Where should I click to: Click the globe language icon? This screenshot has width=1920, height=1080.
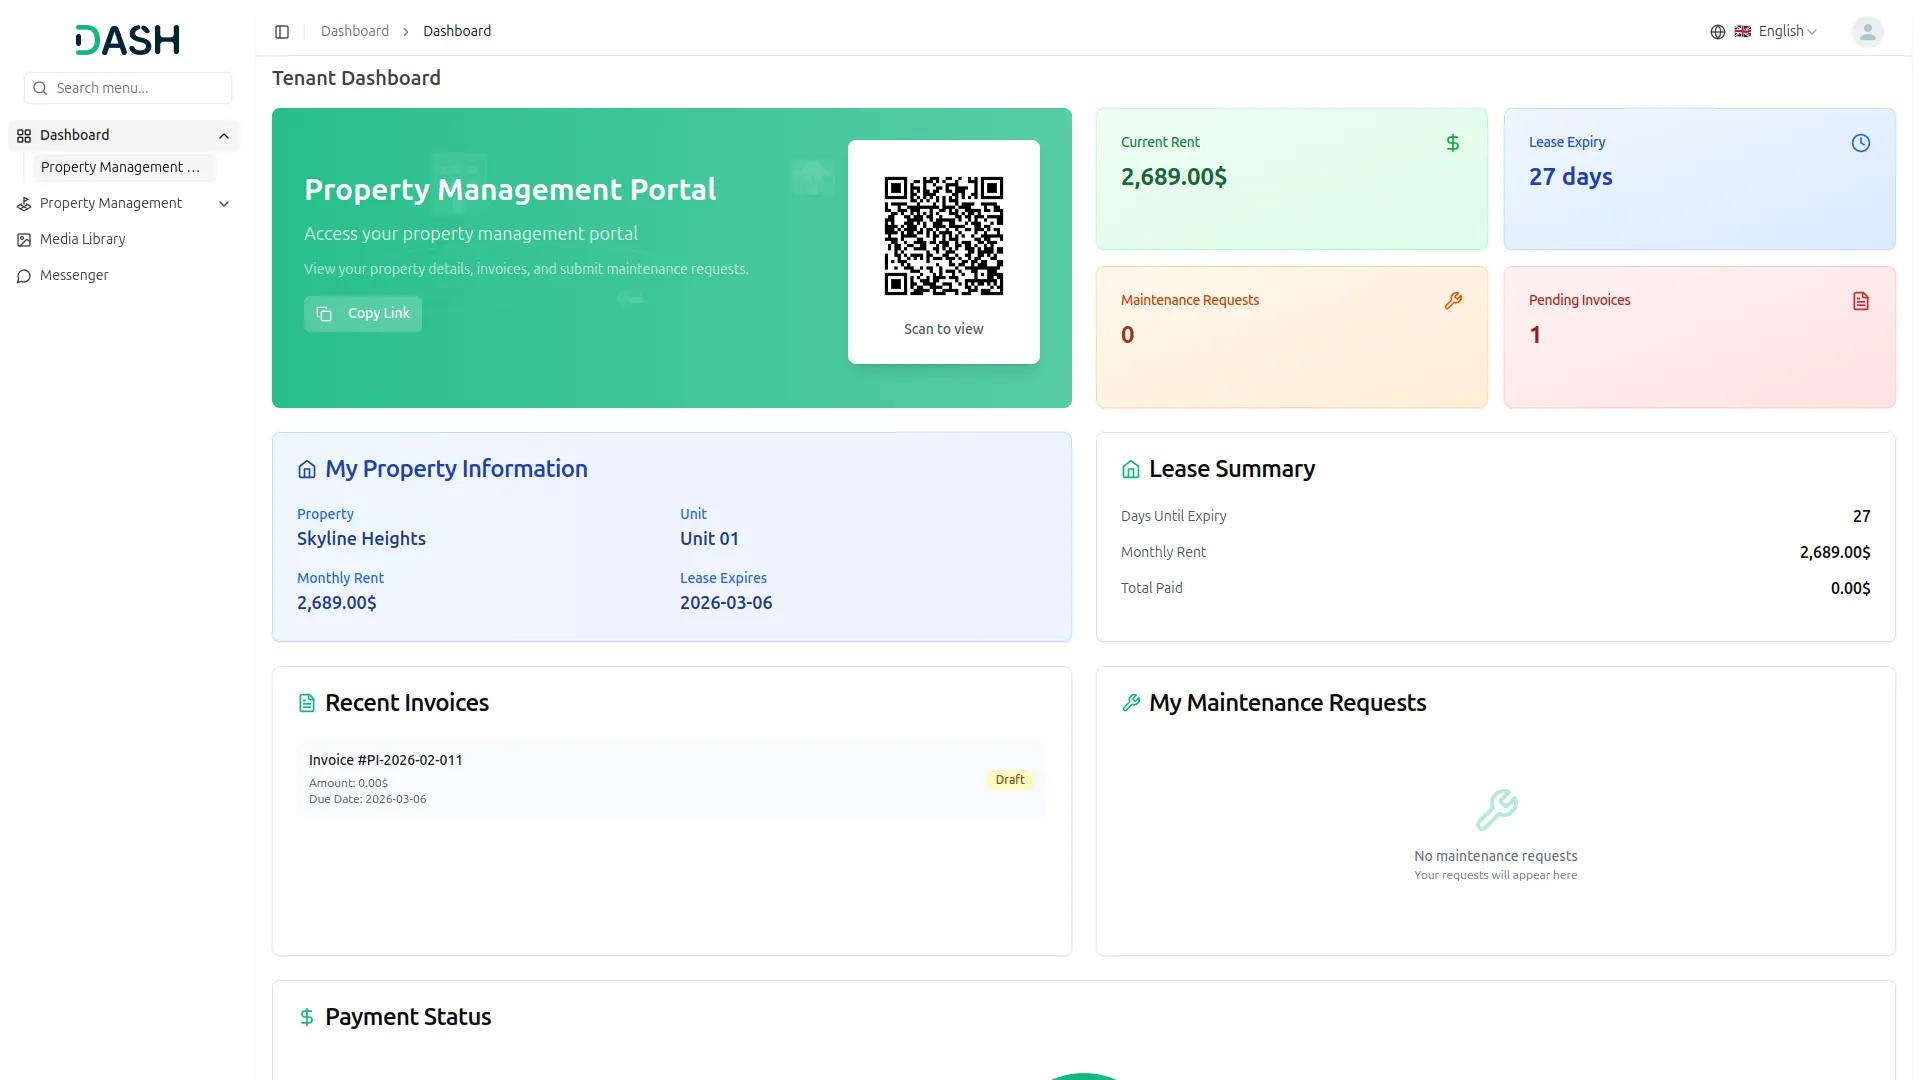coord(1717,32)
